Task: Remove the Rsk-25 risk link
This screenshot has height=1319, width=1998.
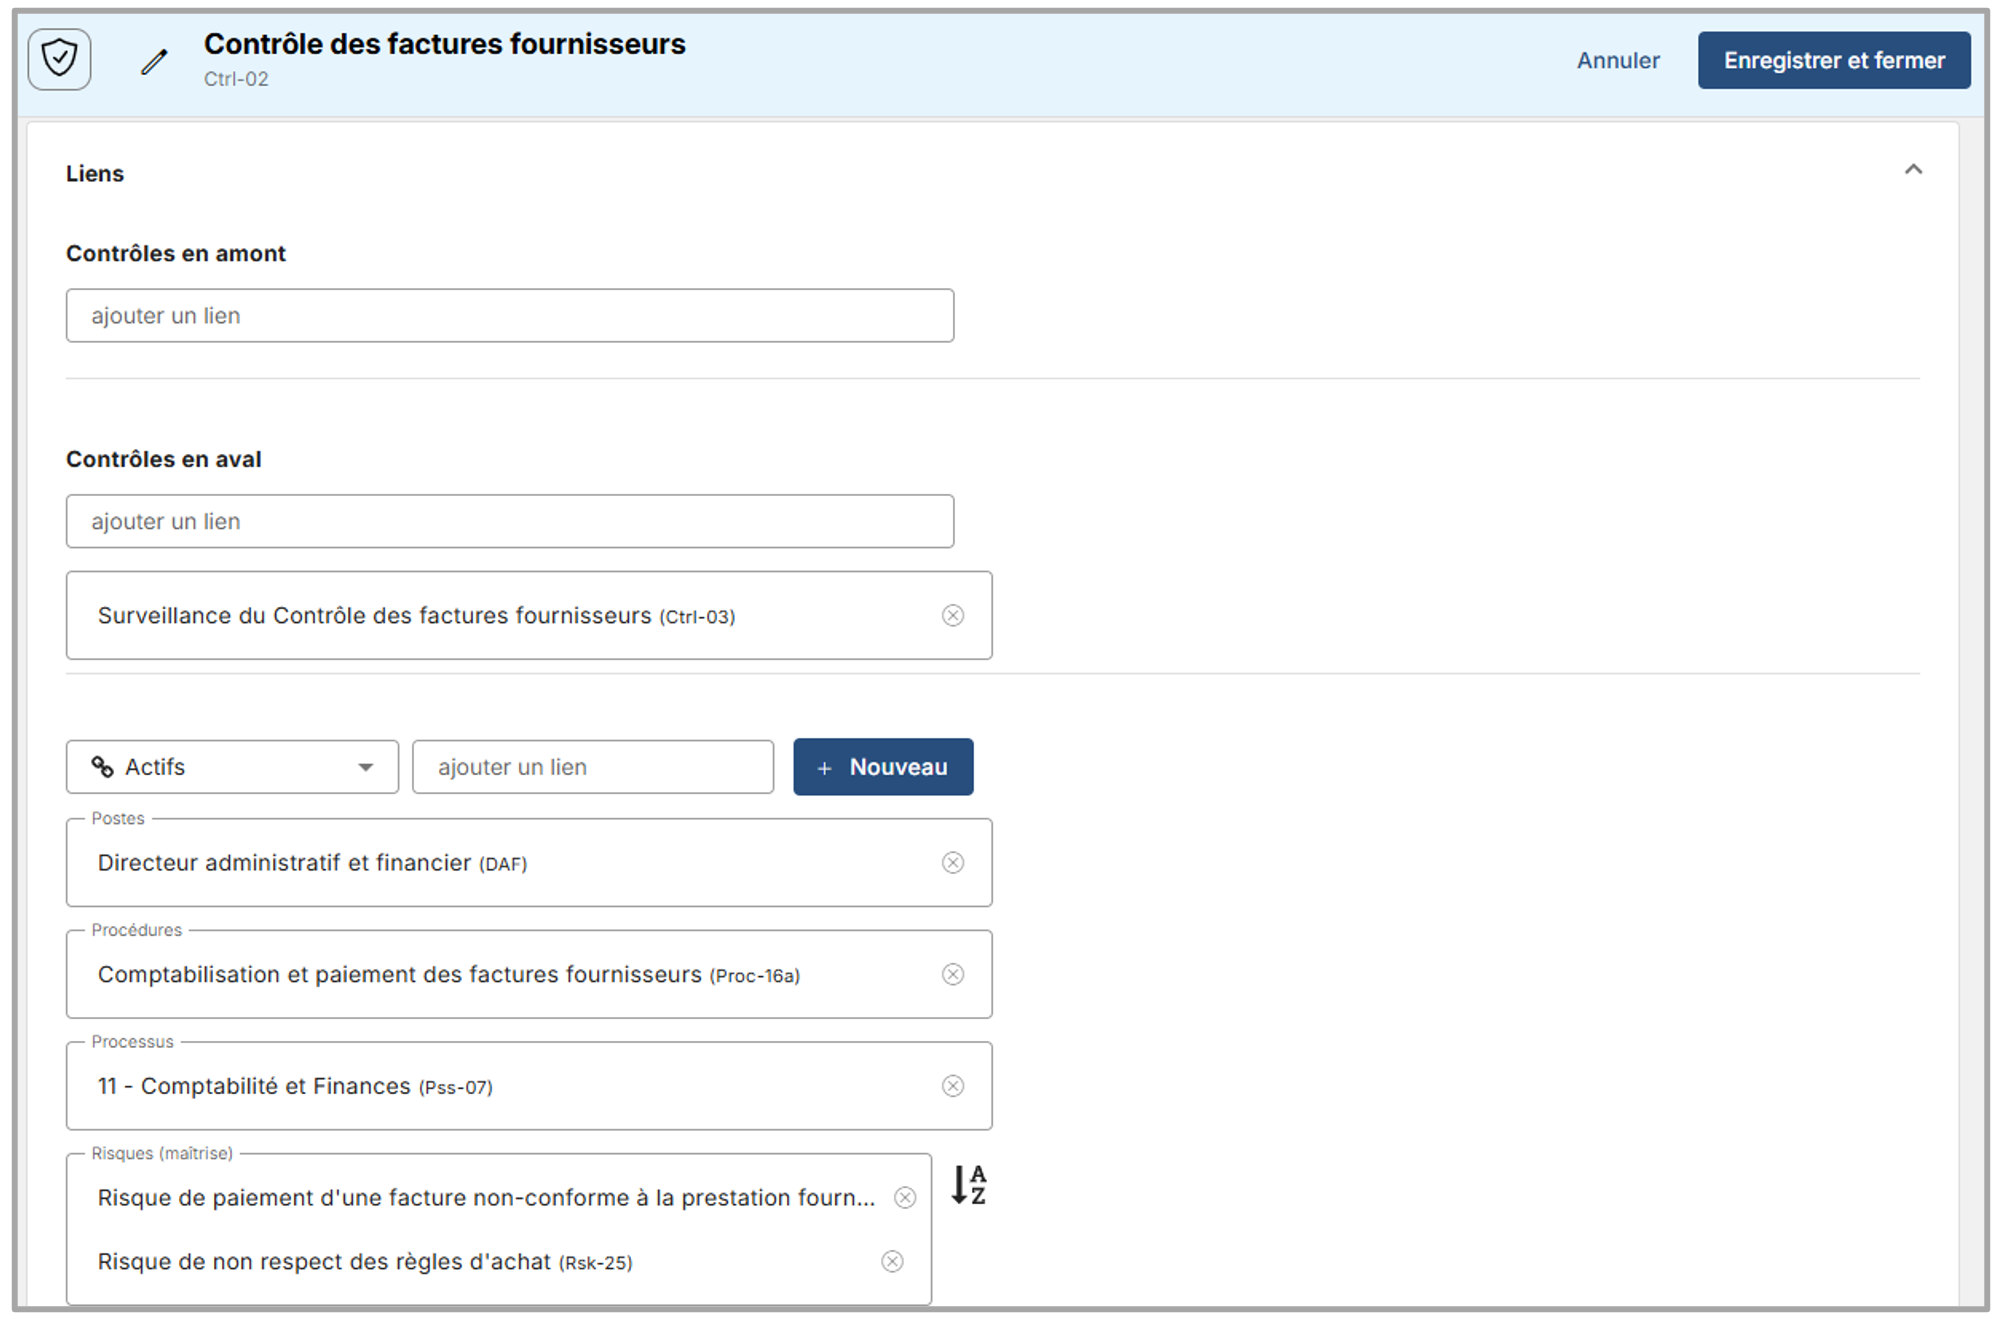Action: tap(892, 1261)
